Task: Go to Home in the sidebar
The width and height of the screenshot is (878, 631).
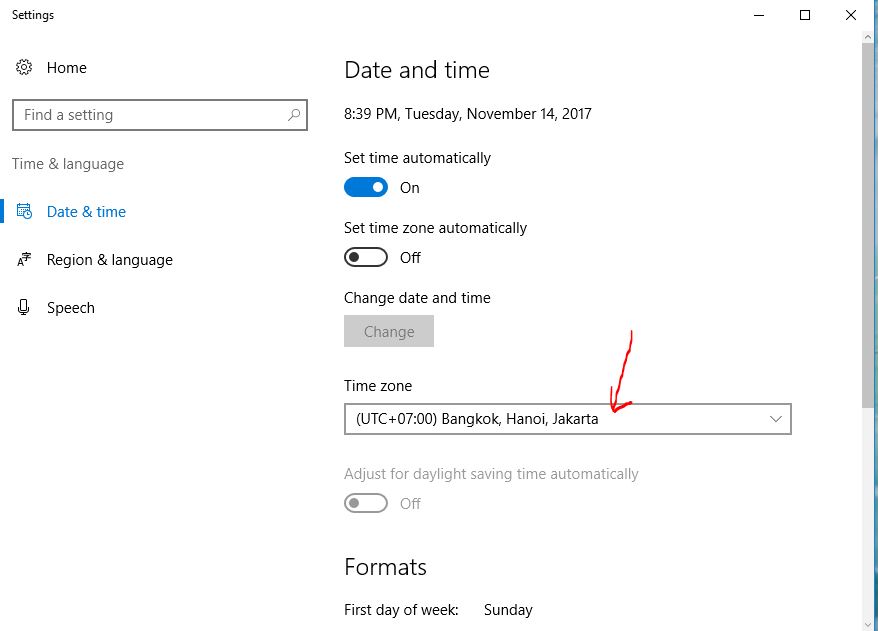Action: pyautogui.click(x=67, y=68)
